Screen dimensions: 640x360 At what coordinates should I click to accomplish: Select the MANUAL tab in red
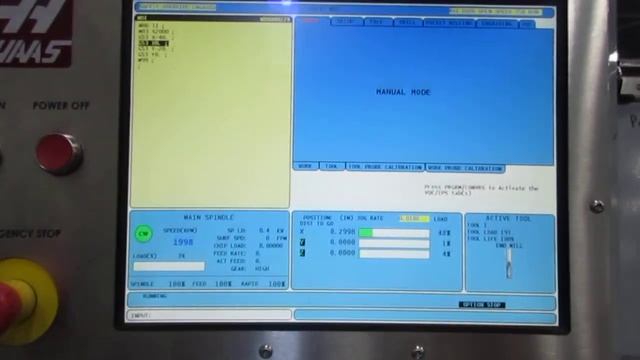(312, 21)
